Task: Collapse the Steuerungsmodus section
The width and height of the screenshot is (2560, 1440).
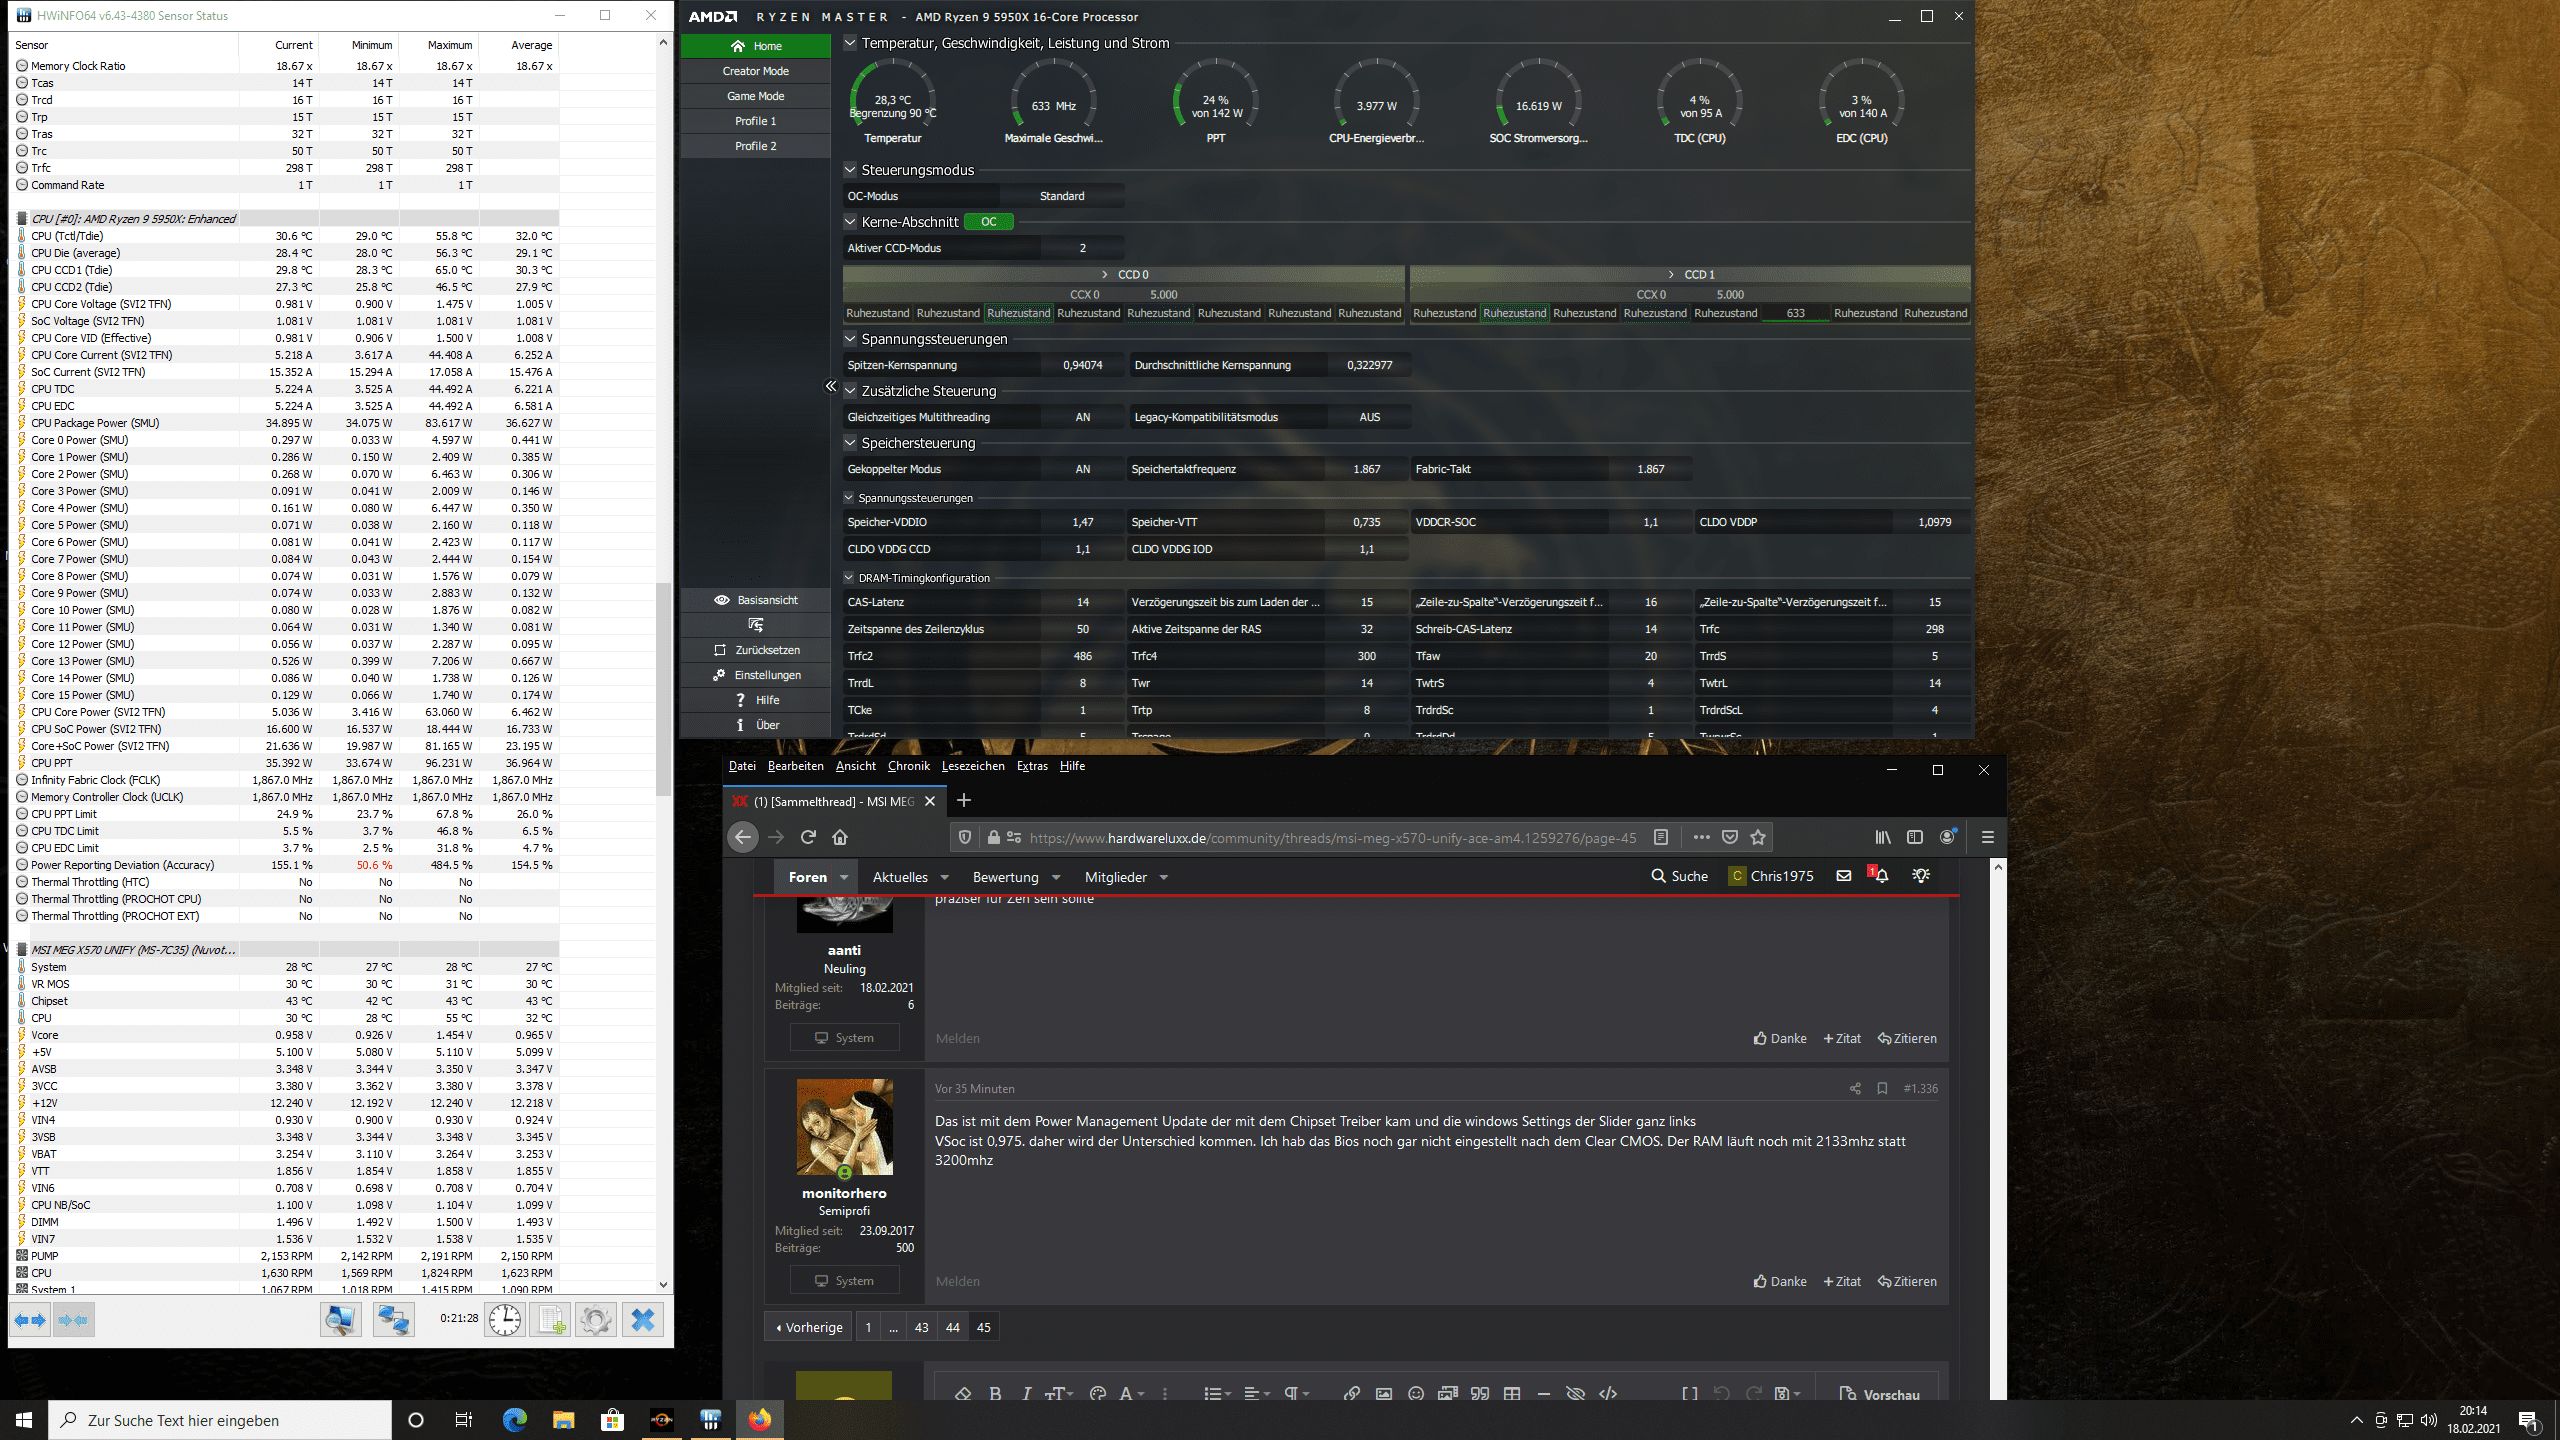Action: pos(850,170)
